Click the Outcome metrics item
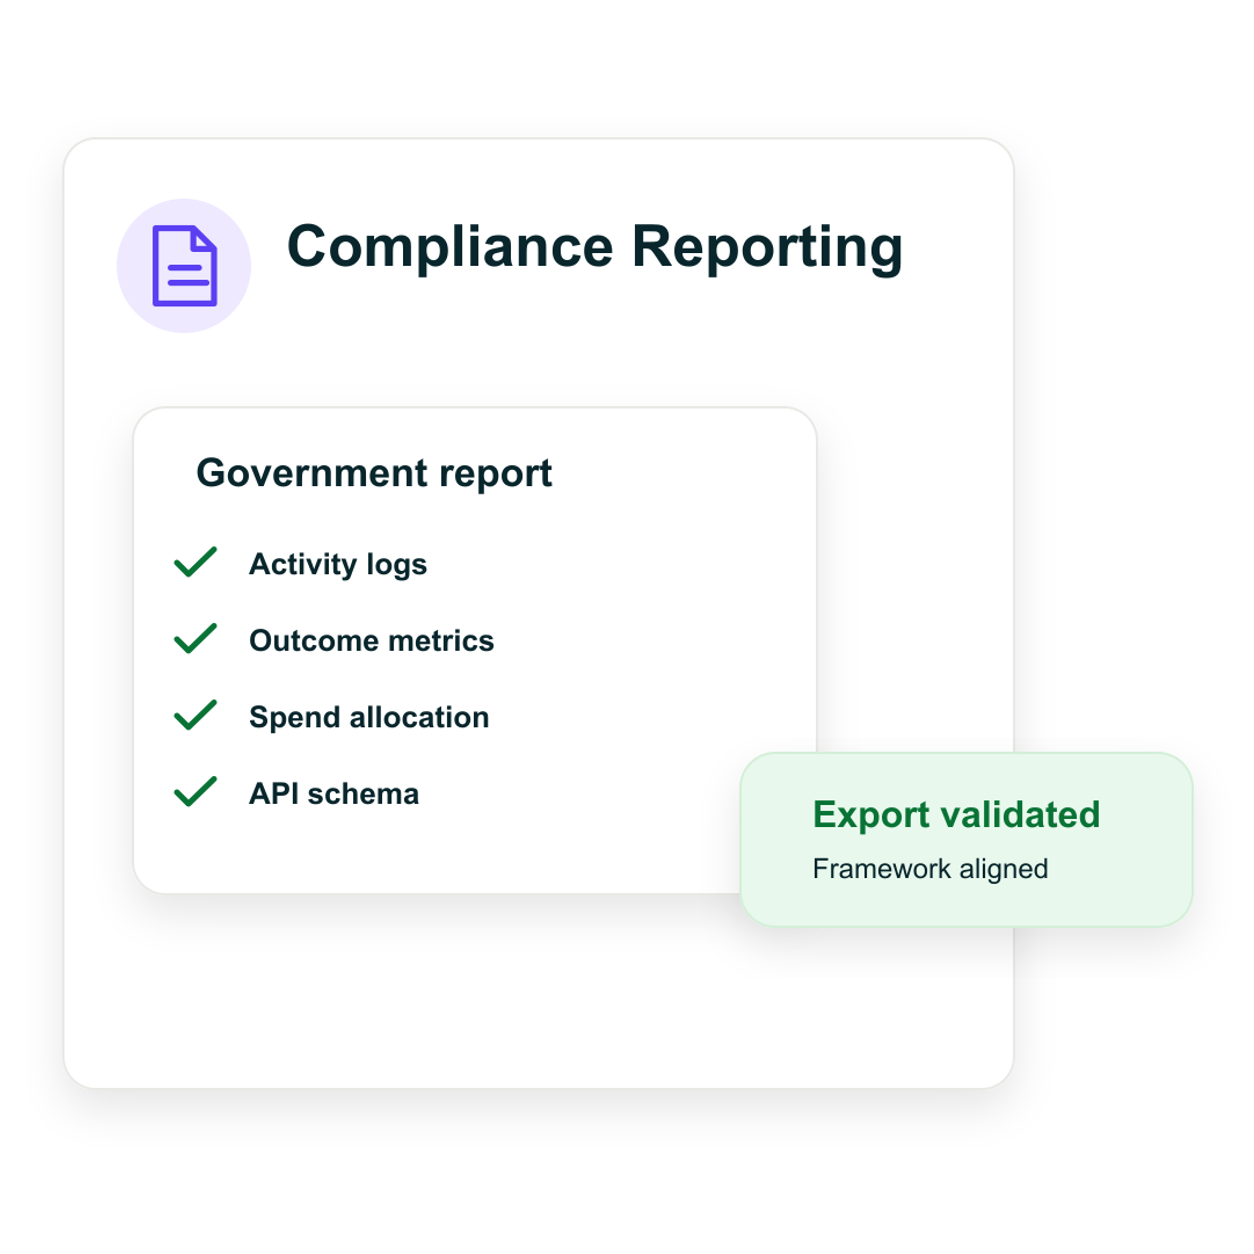The height and width of the screenshot is (1254, 1254). pos(371,640)
